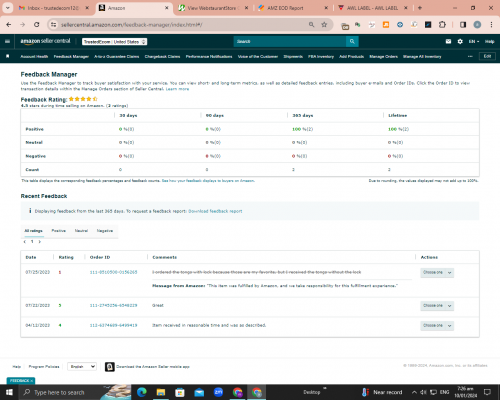Click the Seller Central search field

[290, 41]
